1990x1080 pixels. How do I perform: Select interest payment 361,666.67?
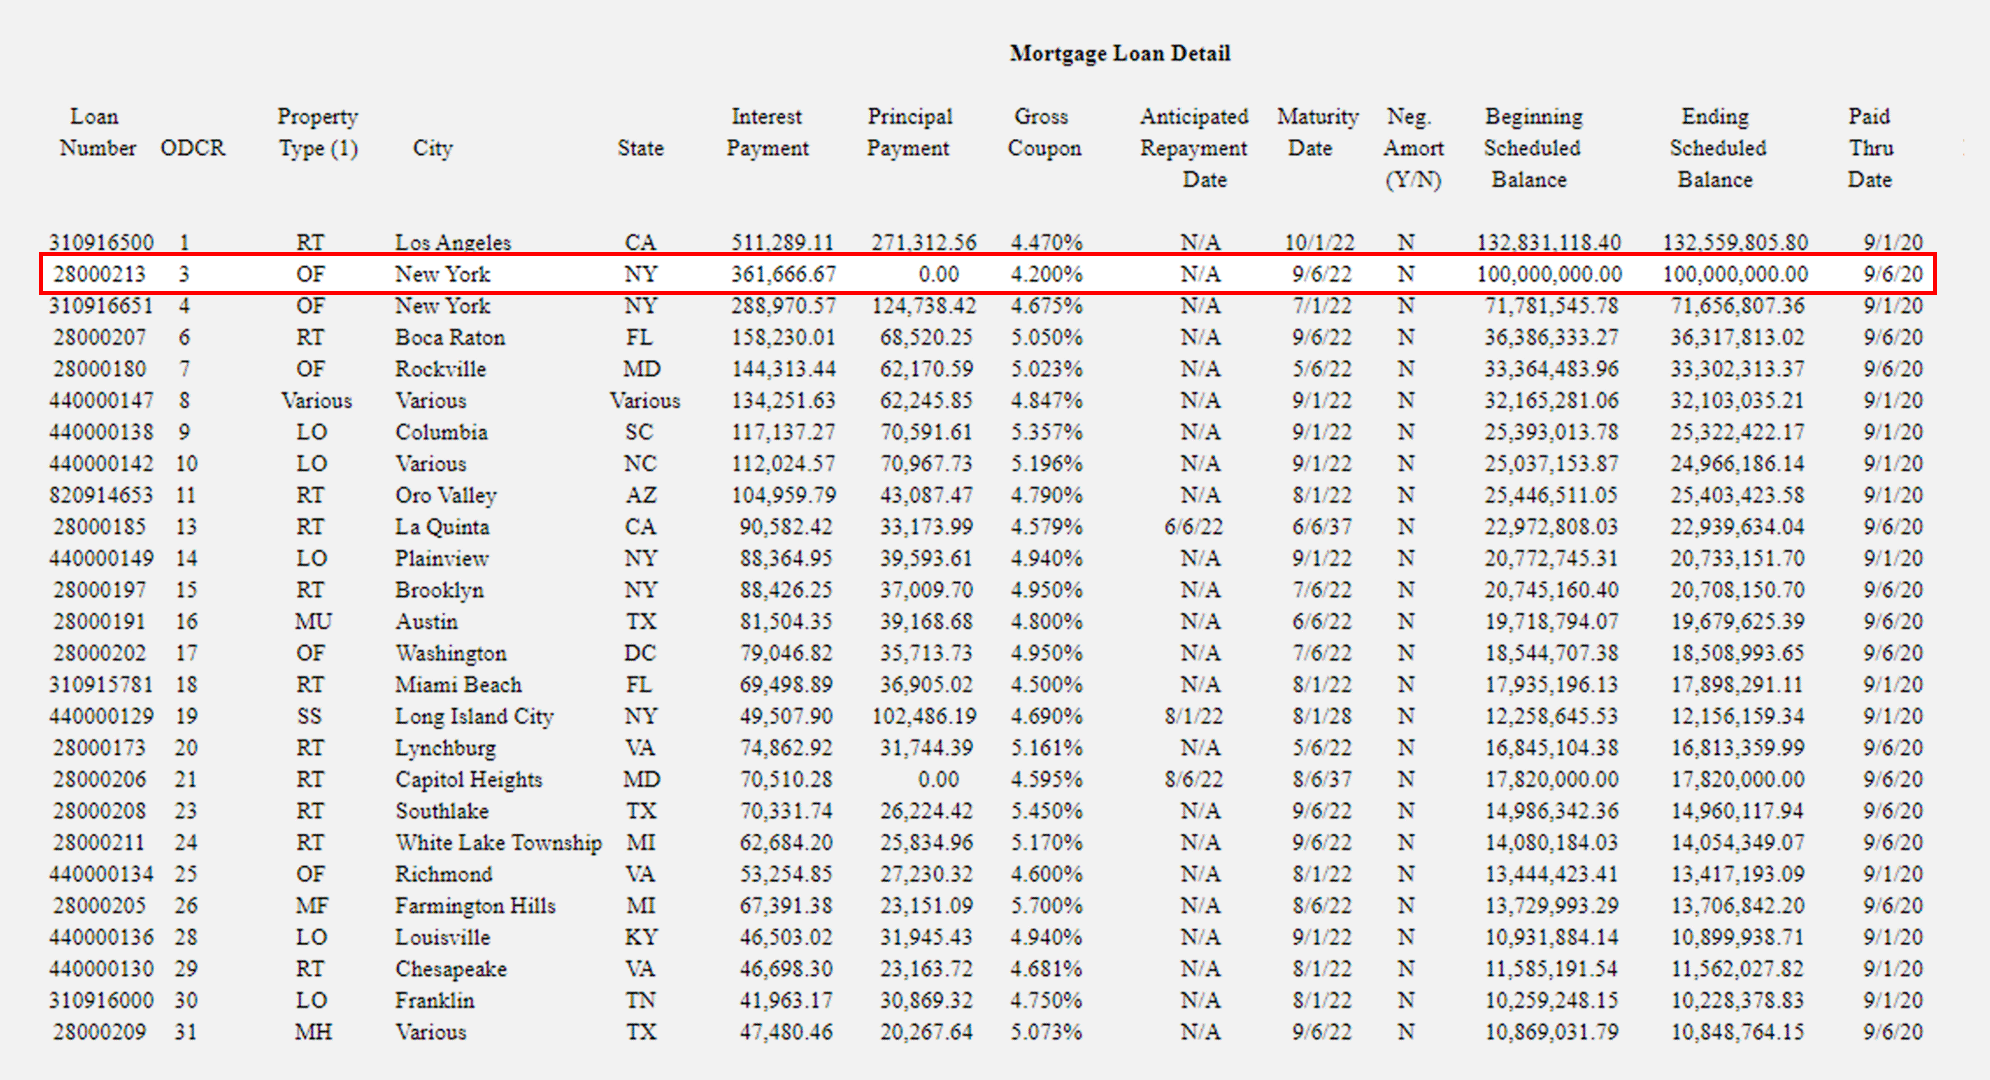pyautogui.click(x=783, y=274)
